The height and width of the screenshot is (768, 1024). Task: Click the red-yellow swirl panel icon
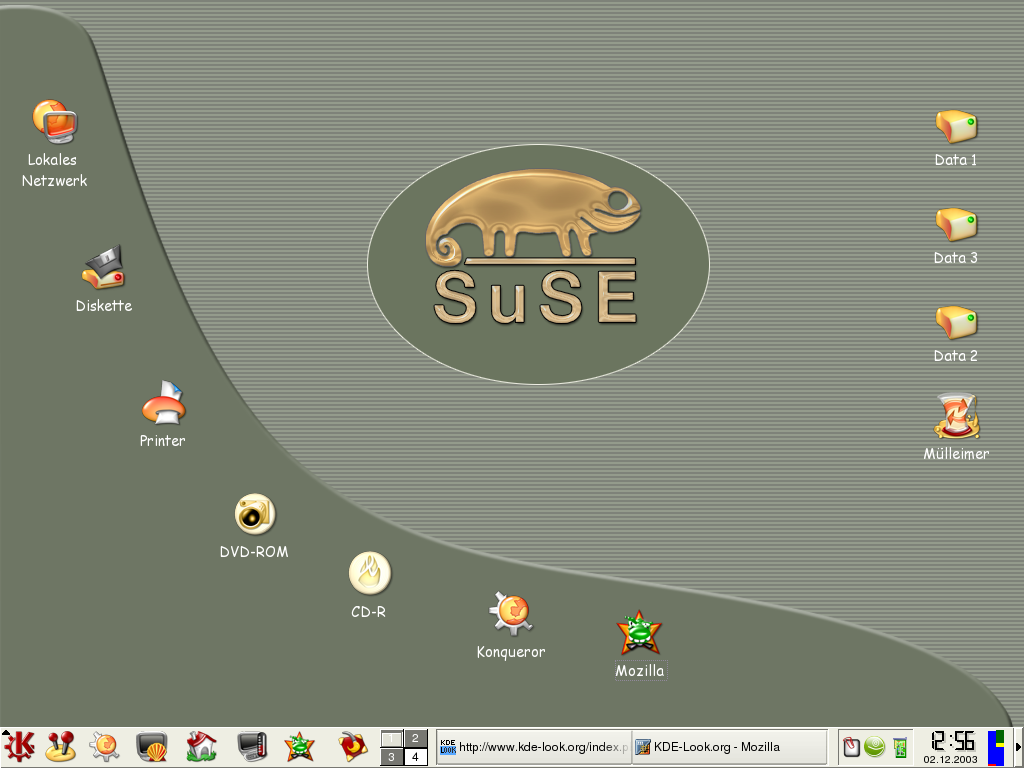(x=353, y=746)
